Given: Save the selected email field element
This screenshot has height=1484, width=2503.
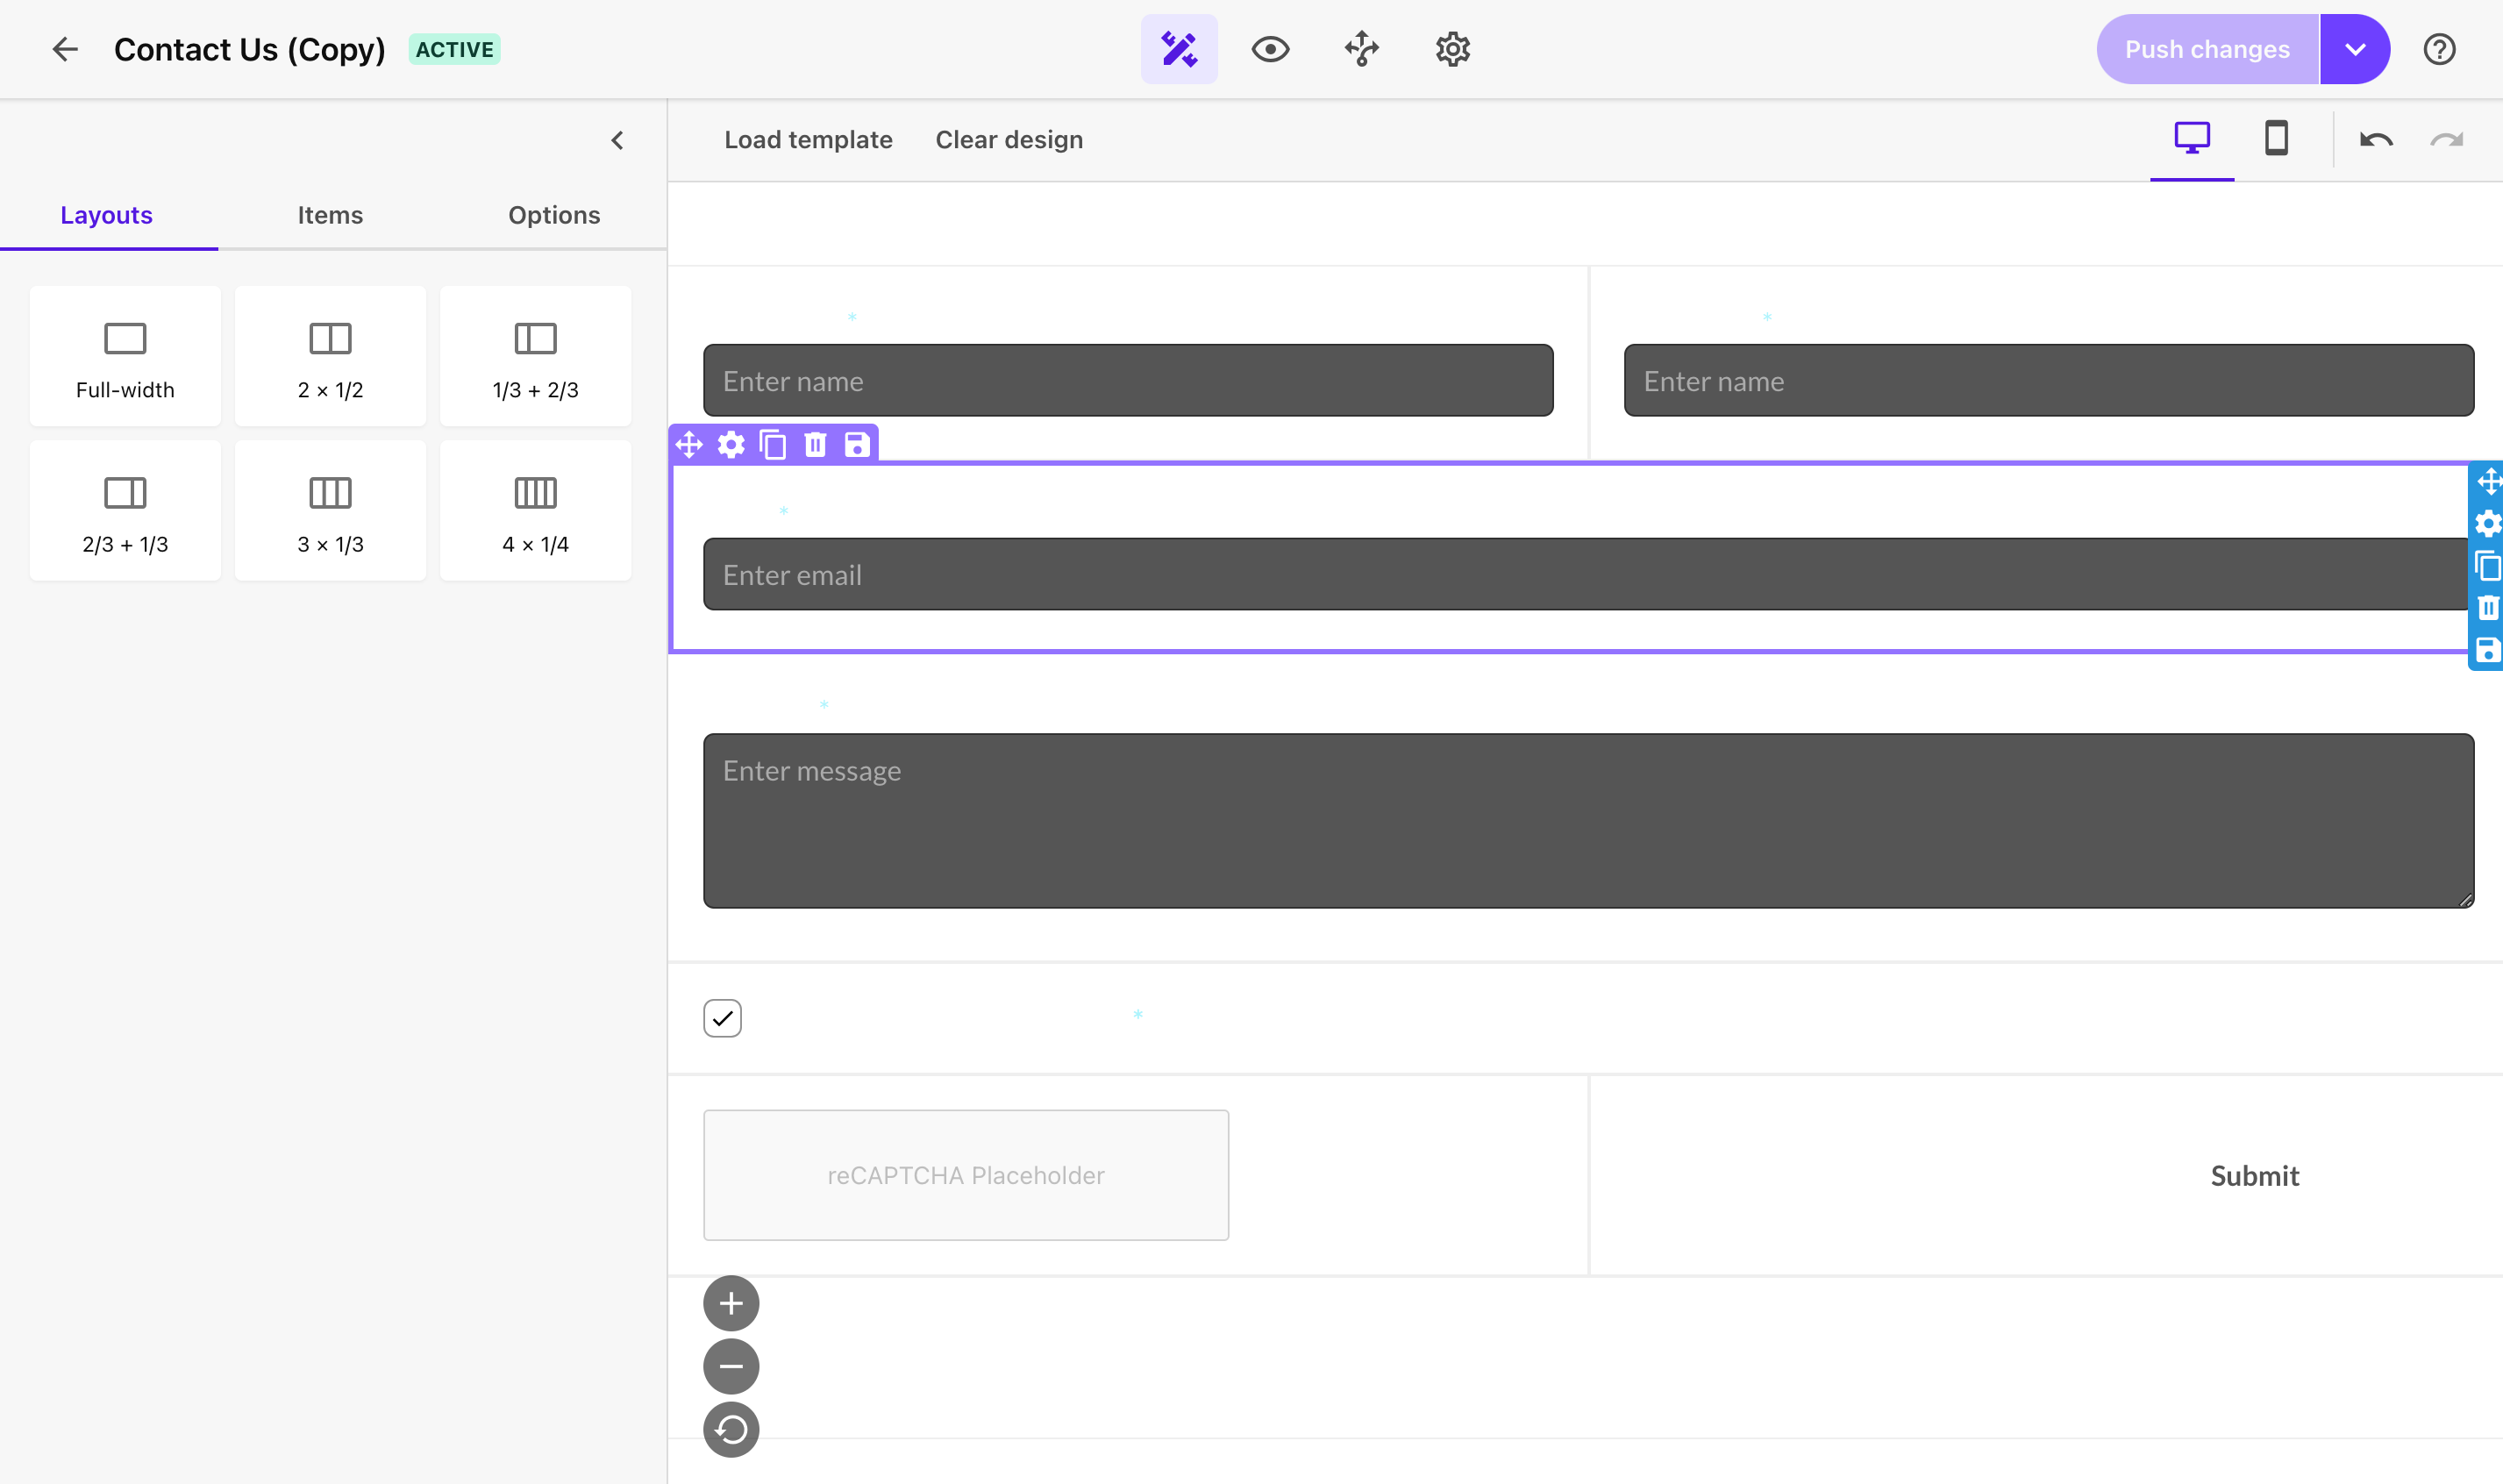Looking at the screenshot, I should point(858,444).
